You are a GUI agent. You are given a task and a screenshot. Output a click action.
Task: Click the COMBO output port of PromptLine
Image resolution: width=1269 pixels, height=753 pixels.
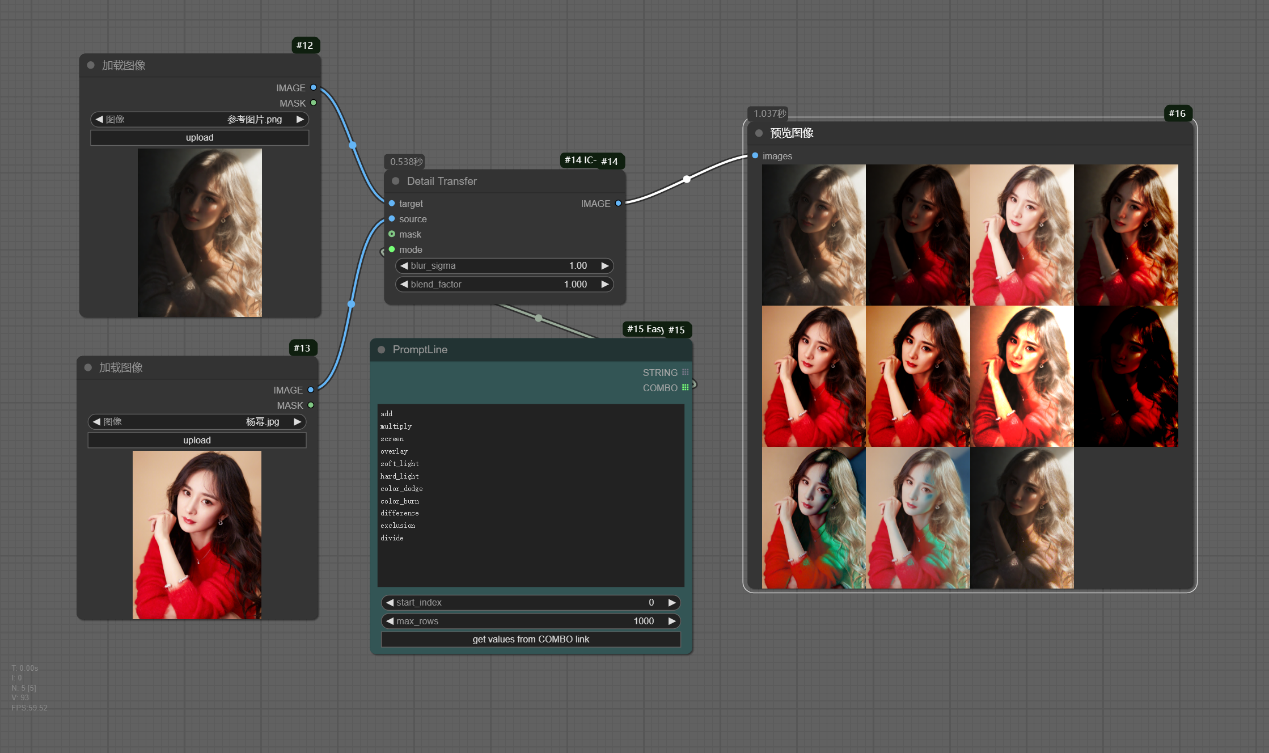[685, 387]
